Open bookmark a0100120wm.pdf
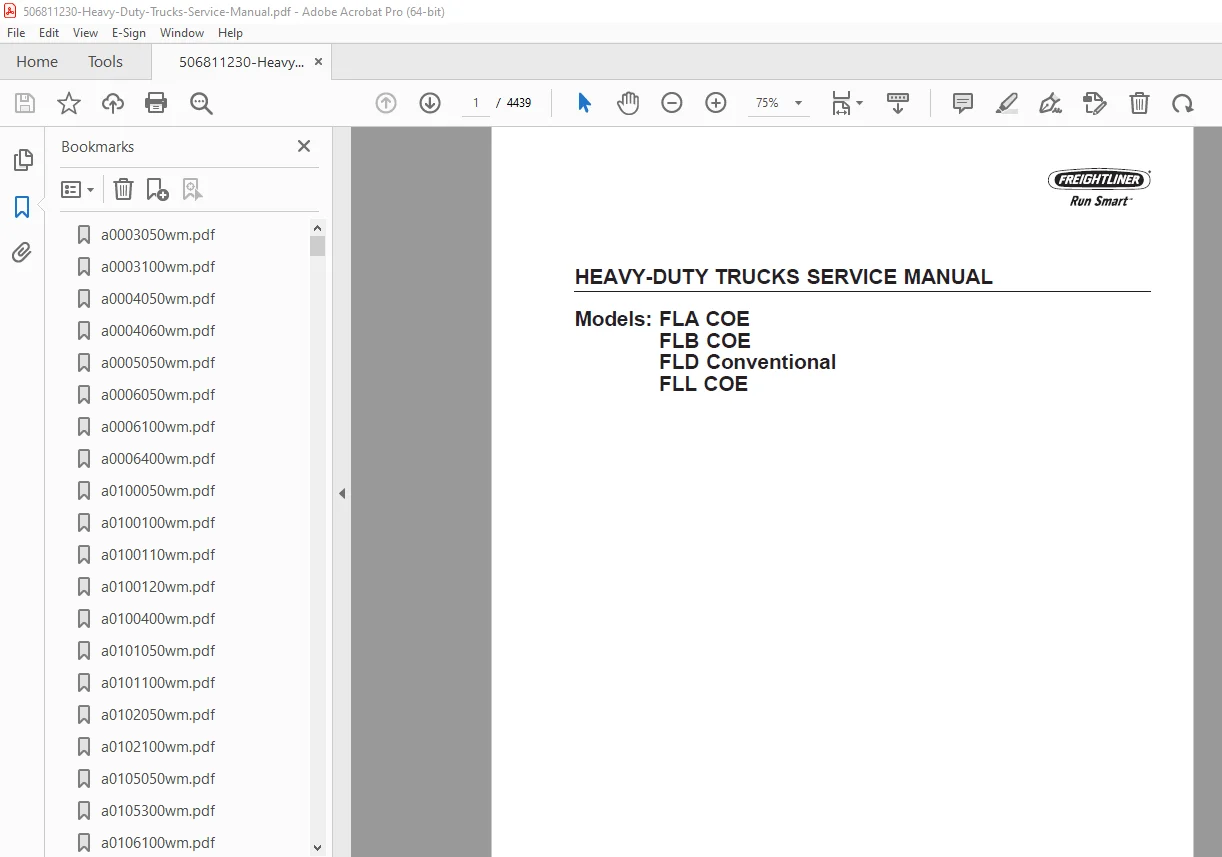The height and width of the screenshot is (857, 1222). (158, 587)
